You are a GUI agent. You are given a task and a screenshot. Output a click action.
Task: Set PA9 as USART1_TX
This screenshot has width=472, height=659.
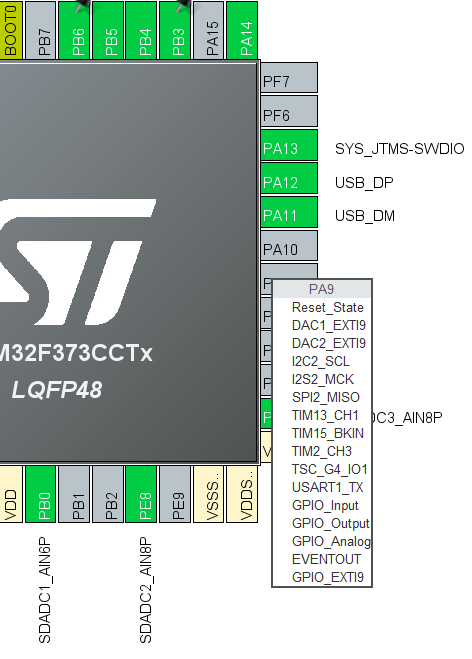322,488
